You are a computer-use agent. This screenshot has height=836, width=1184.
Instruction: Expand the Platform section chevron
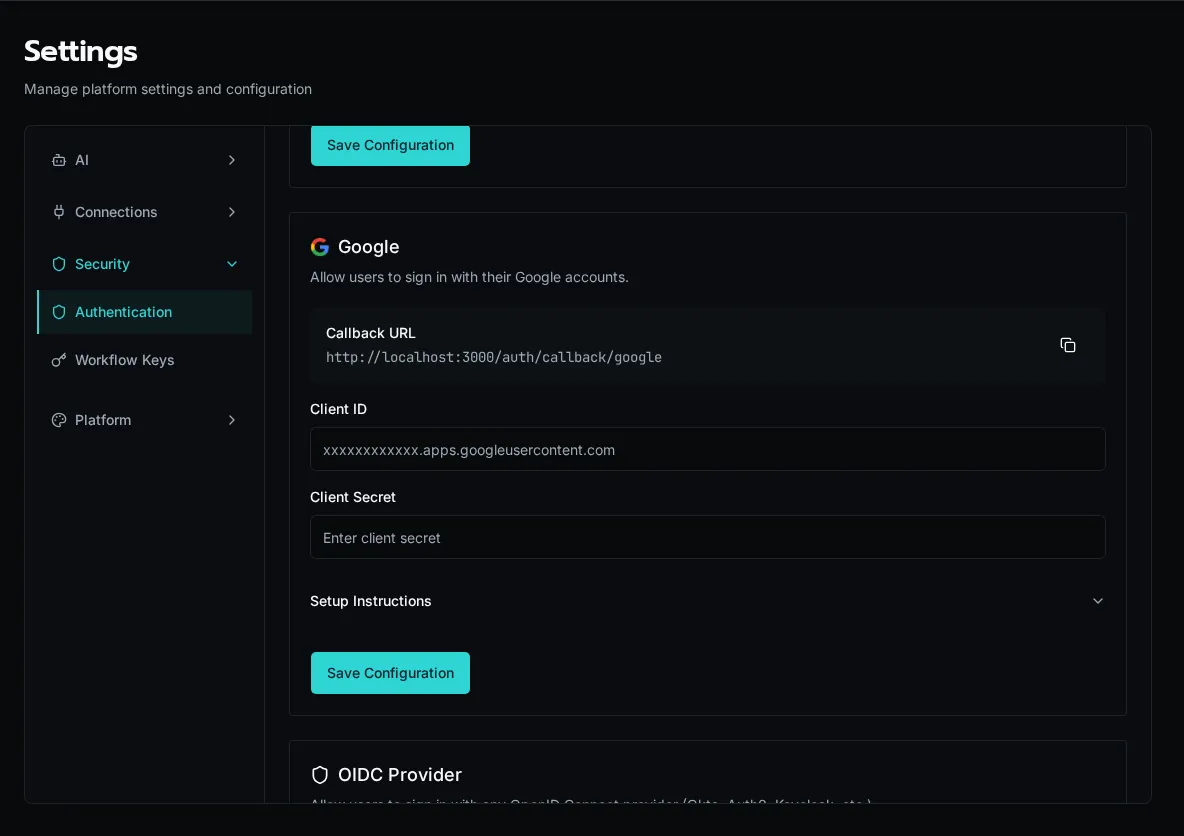232,420
